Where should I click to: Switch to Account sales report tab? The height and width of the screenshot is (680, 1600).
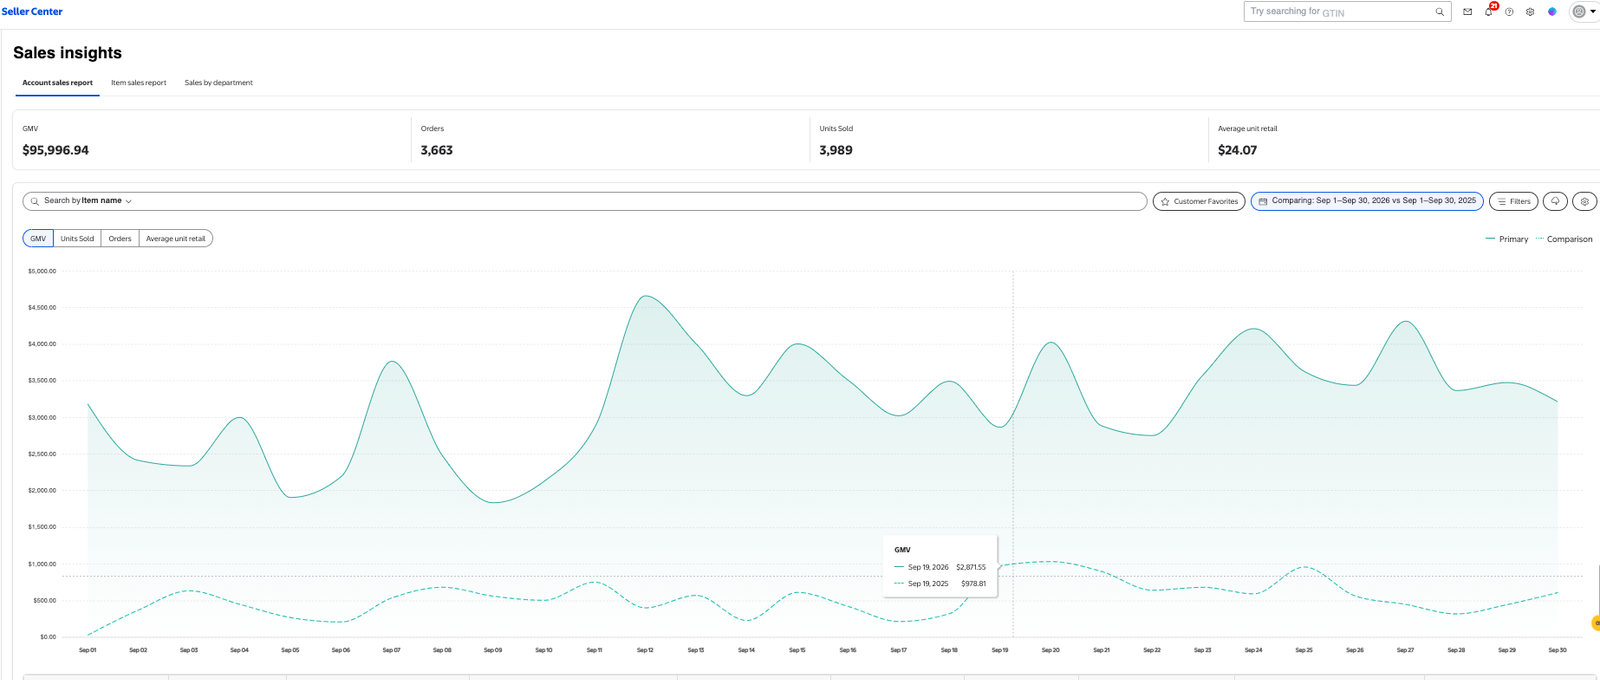click(57, 83)
